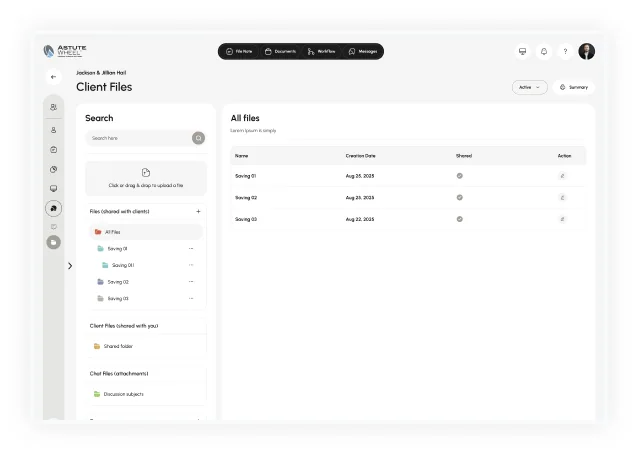Viewport: 638px width, 454px height.
Task: Click Saving 02 file name in table
Action: click(246, 198)
